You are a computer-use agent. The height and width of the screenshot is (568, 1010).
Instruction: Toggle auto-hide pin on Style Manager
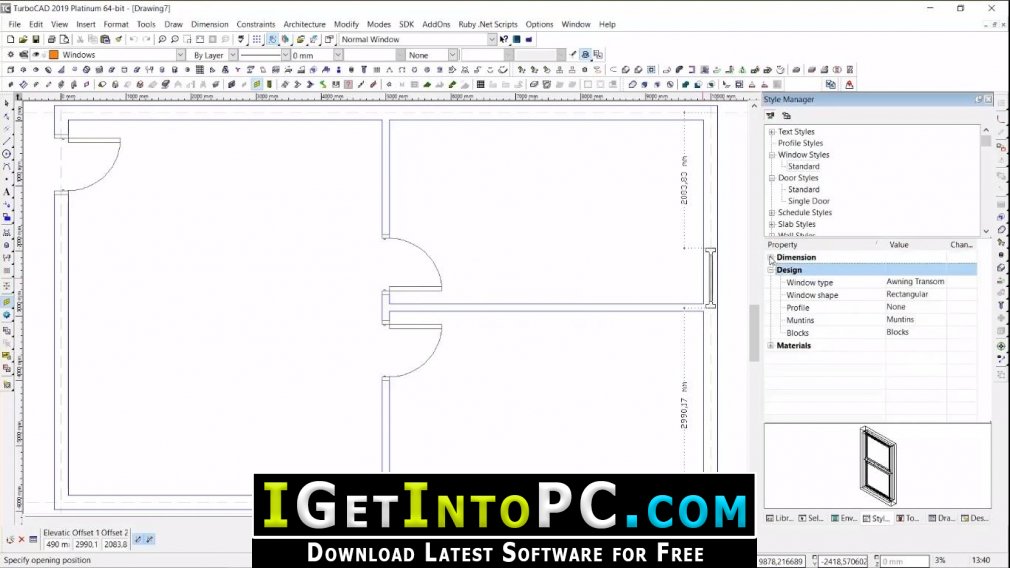click(978, 99)
